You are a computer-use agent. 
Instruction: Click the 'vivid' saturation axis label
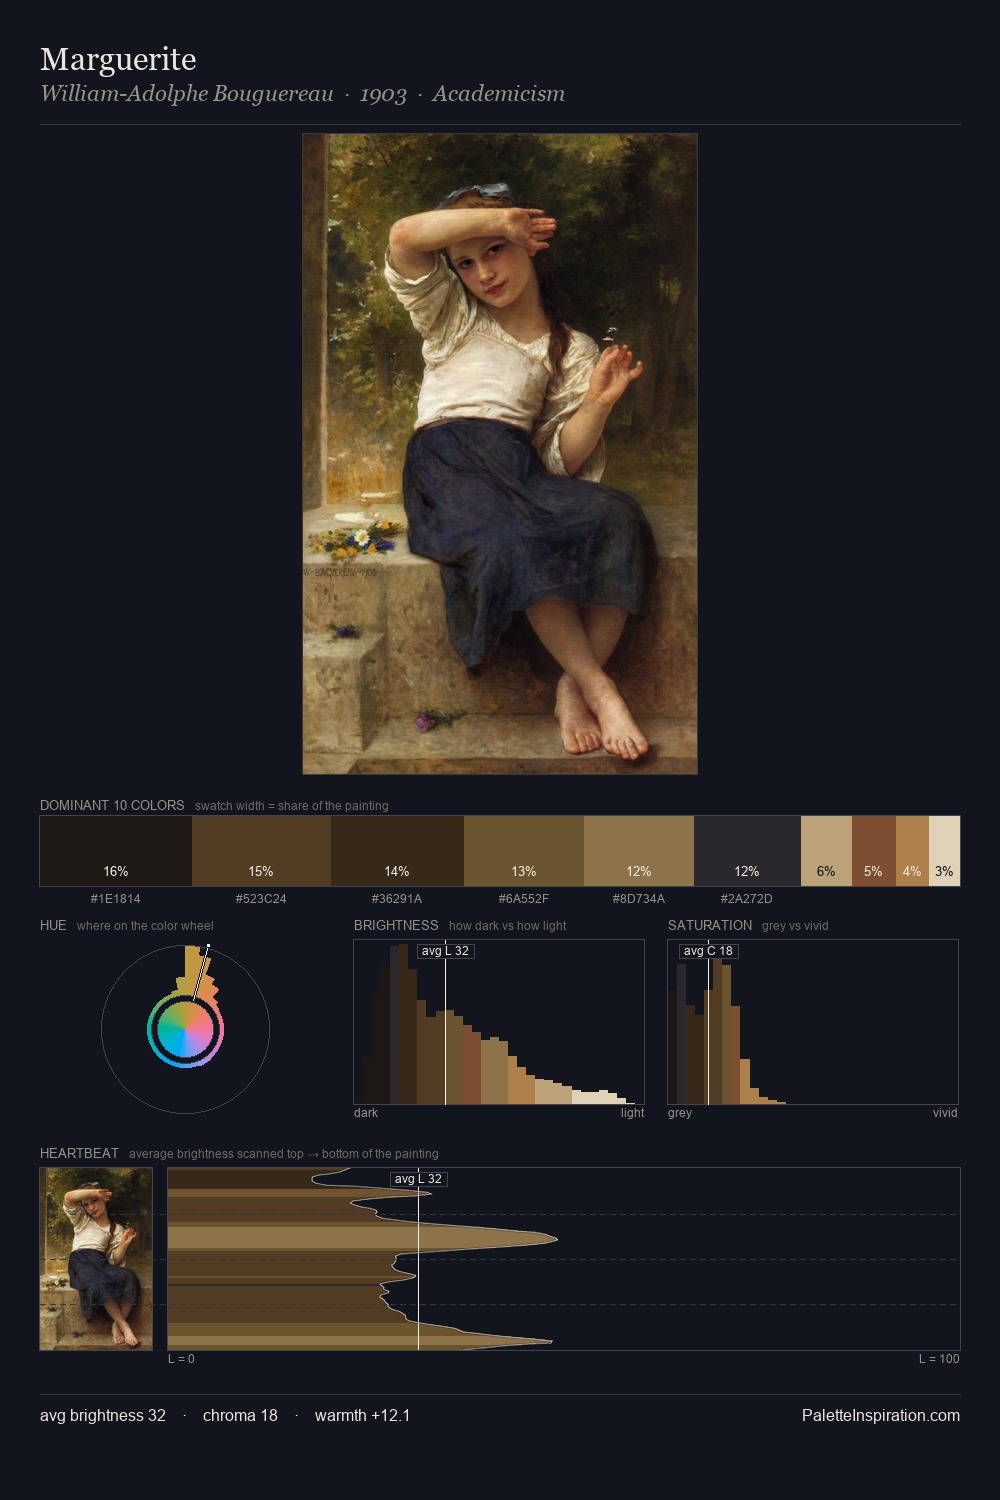tap(945, 1113)
